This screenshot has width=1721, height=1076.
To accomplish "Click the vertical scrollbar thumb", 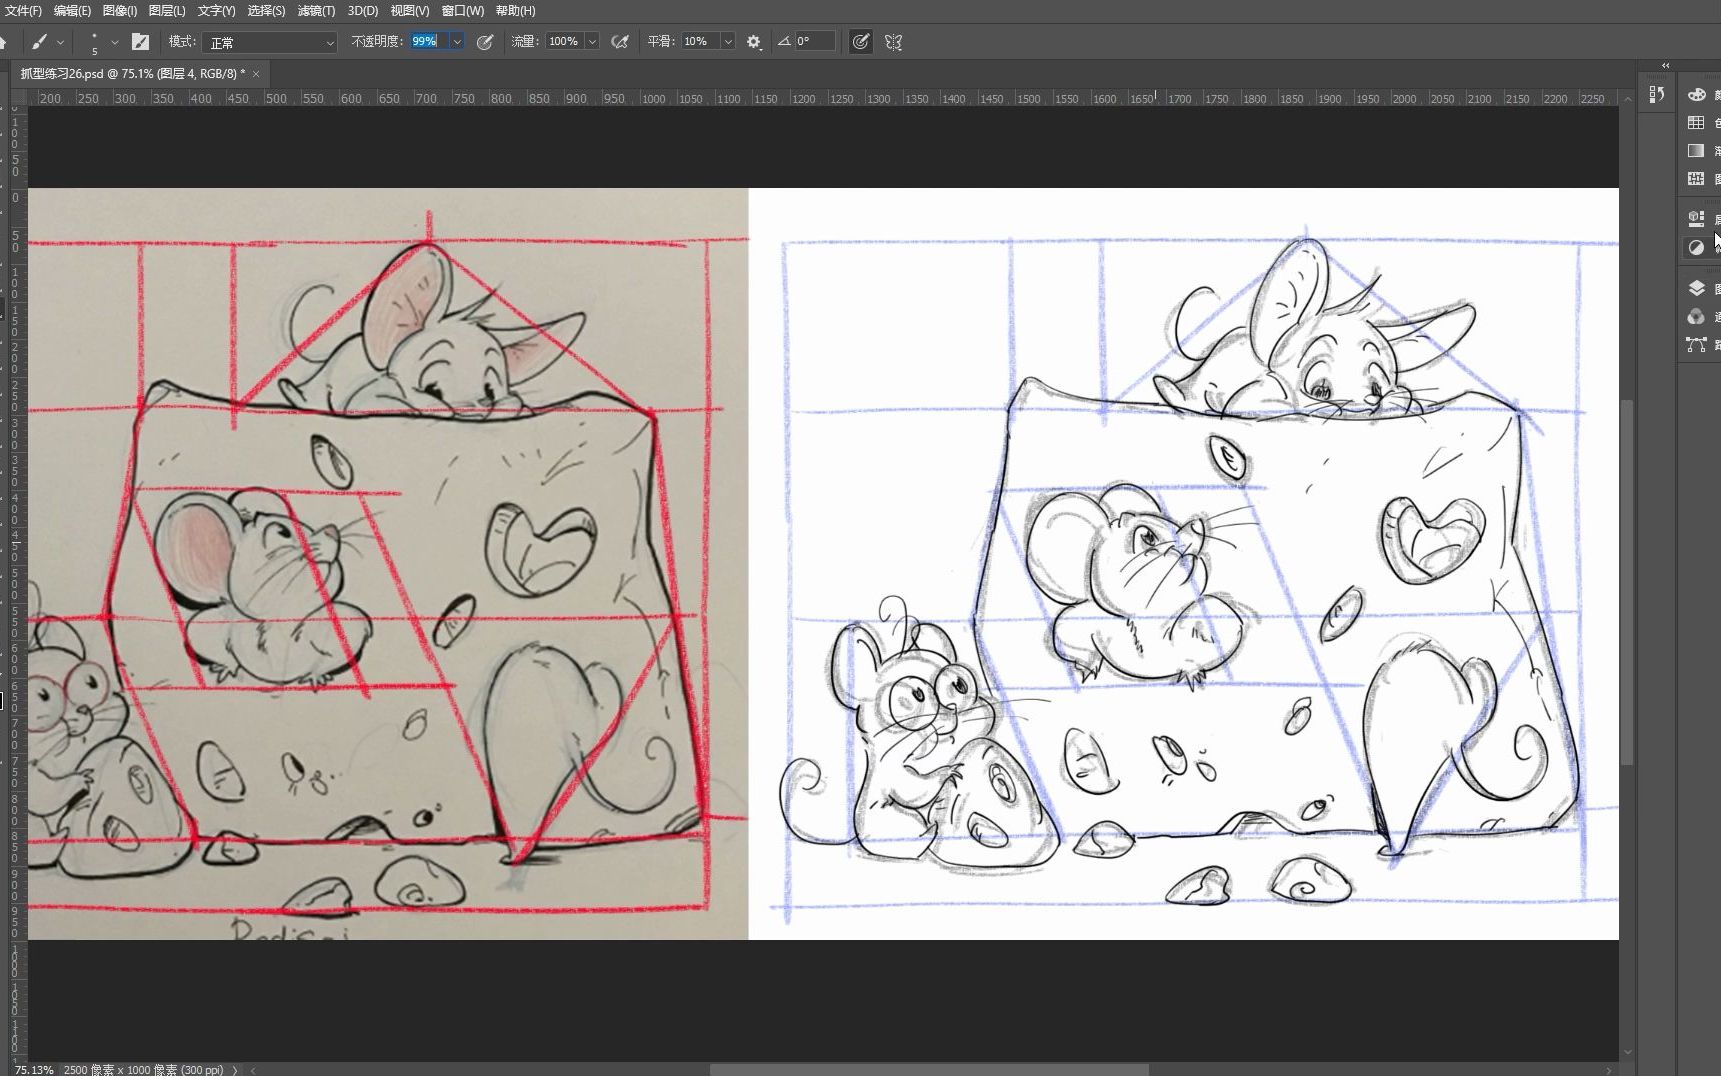I will pyautogui.click(x=1628, y=583).
